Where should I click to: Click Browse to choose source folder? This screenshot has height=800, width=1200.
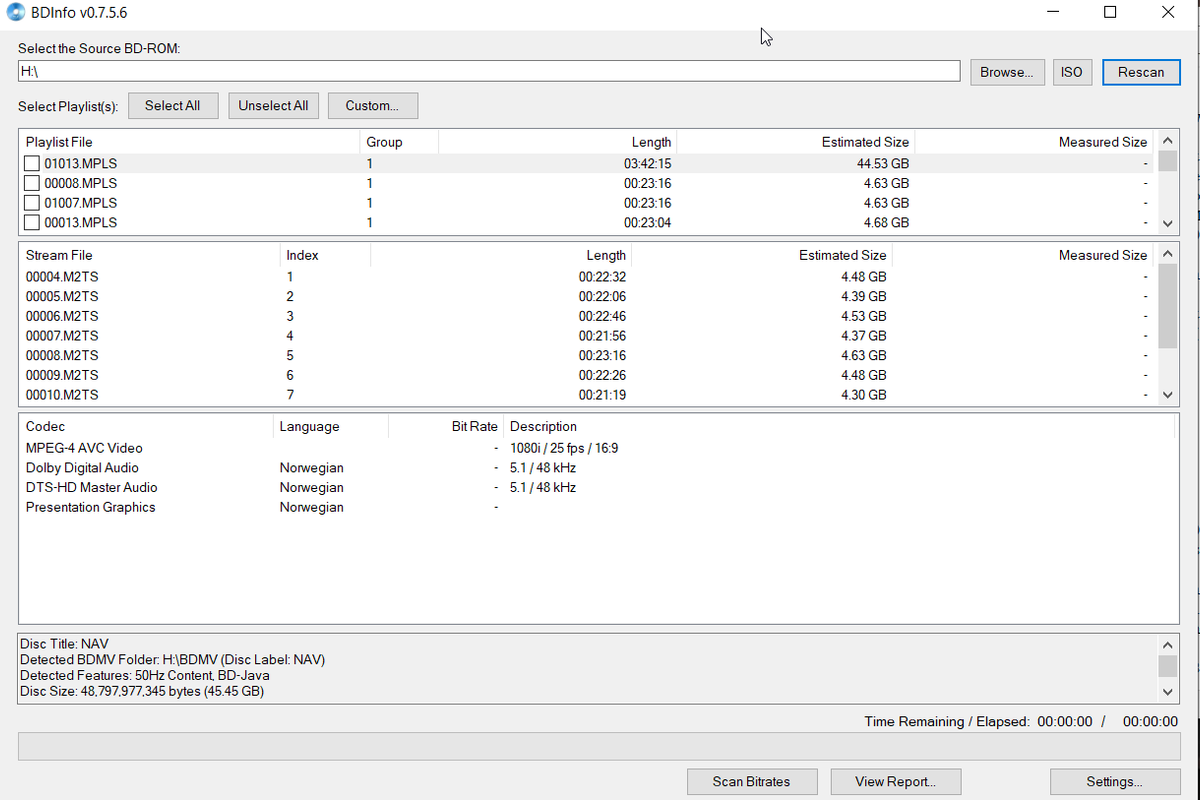click(x=1007, y=72)
